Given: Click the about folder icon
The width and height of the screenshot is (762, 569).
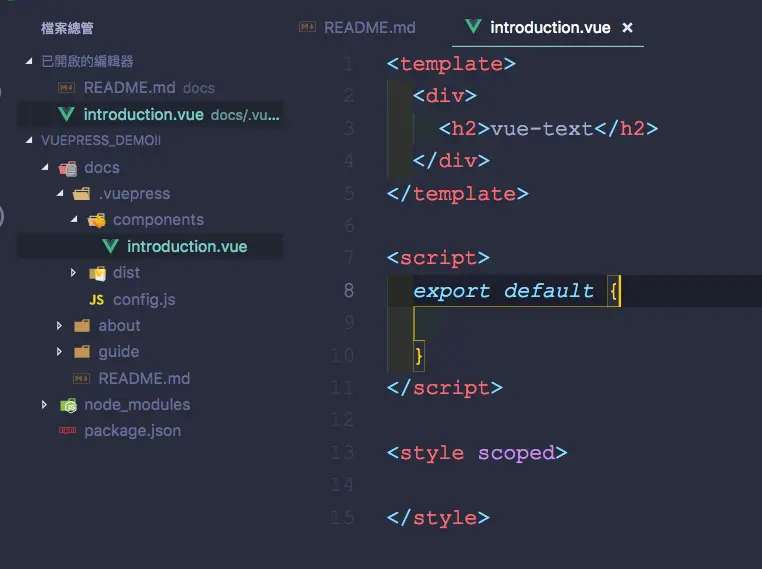Looking at the screenshot, I should [82, 326].
